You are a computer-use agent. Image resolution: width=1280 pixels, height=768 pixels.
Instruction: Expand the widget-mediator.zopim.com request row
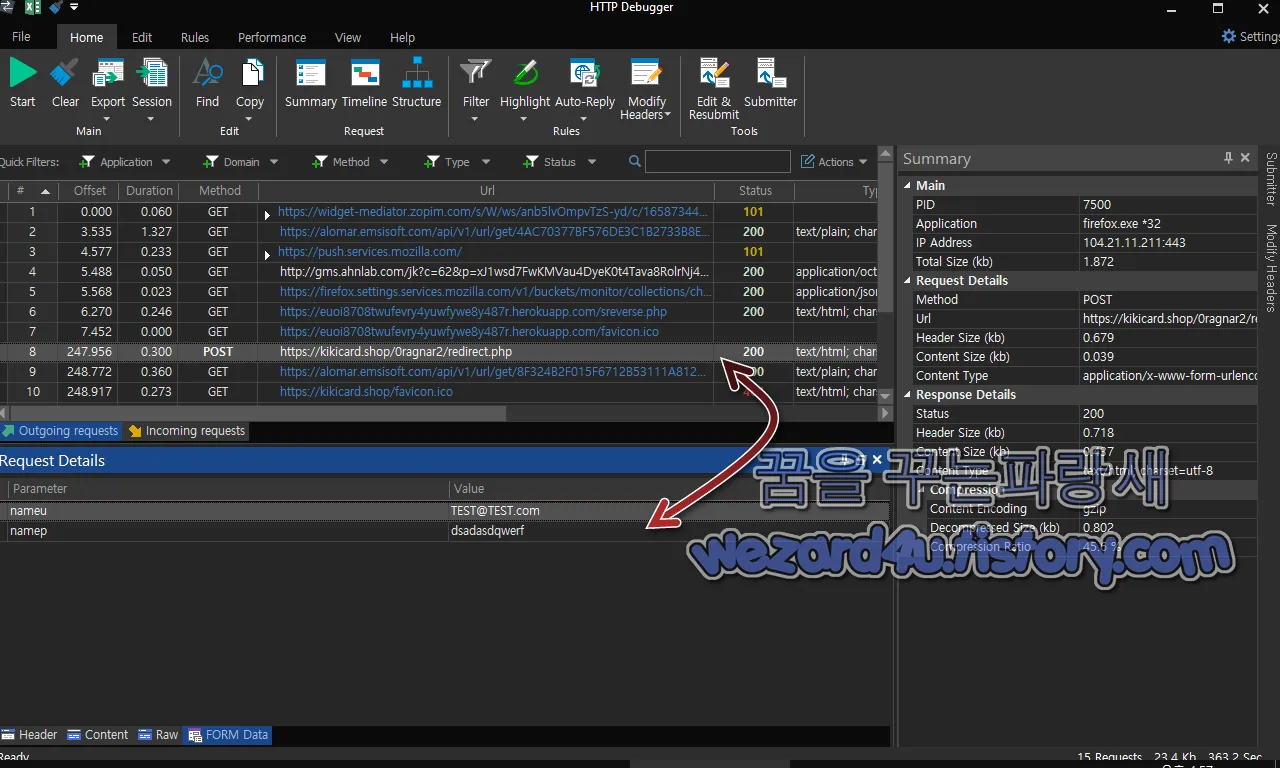[x=267, y=214]
